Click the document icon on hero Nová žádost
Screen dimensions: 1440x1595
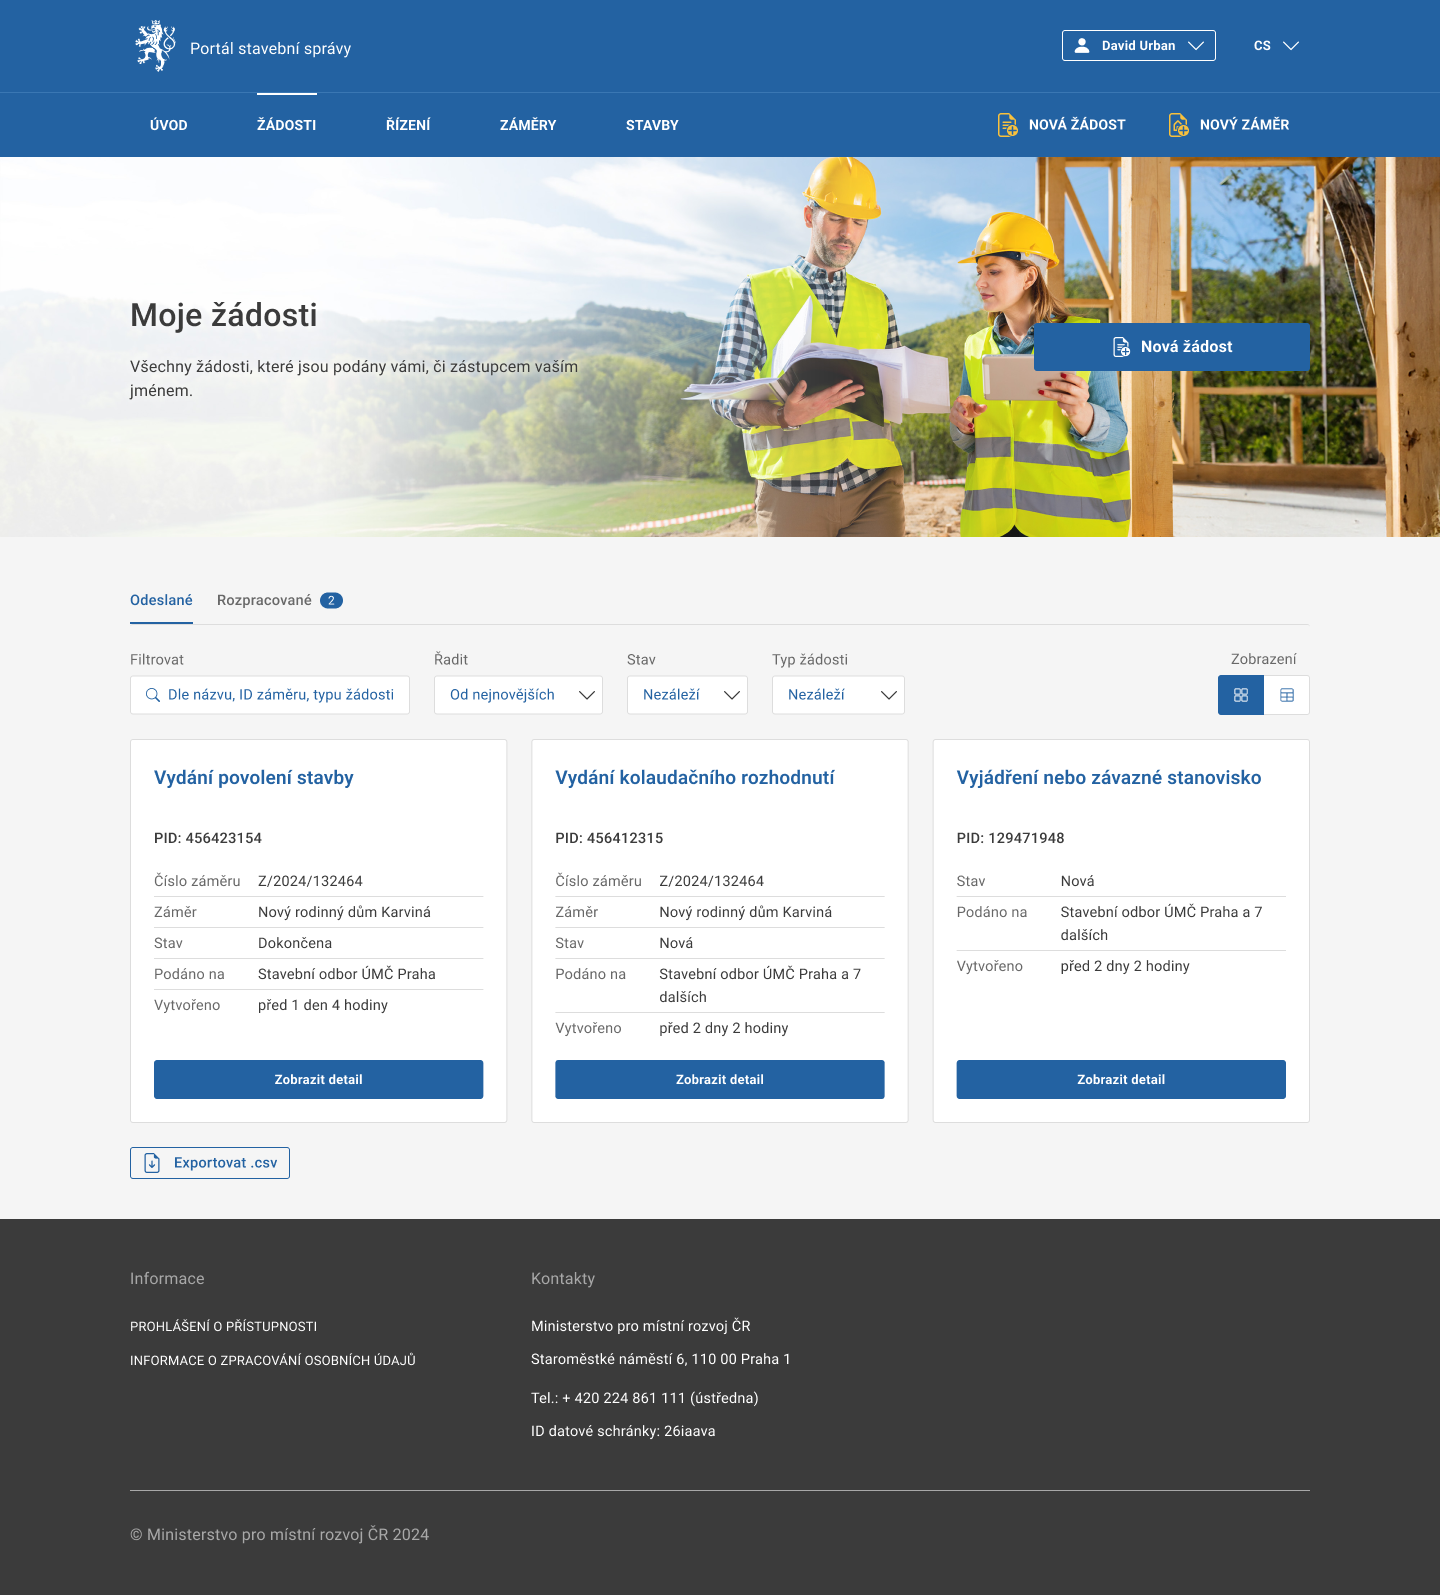pos(1122,347)
